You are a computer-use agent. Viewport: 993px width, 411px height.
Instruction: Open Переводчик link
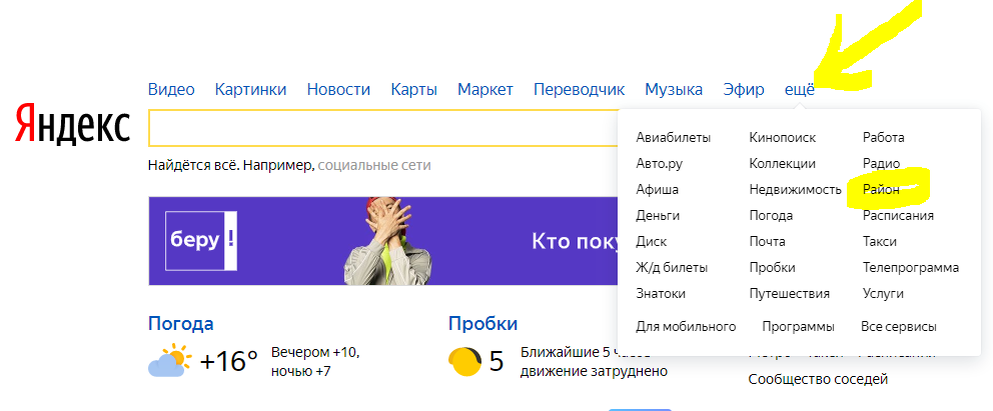(x=579, y=89)
